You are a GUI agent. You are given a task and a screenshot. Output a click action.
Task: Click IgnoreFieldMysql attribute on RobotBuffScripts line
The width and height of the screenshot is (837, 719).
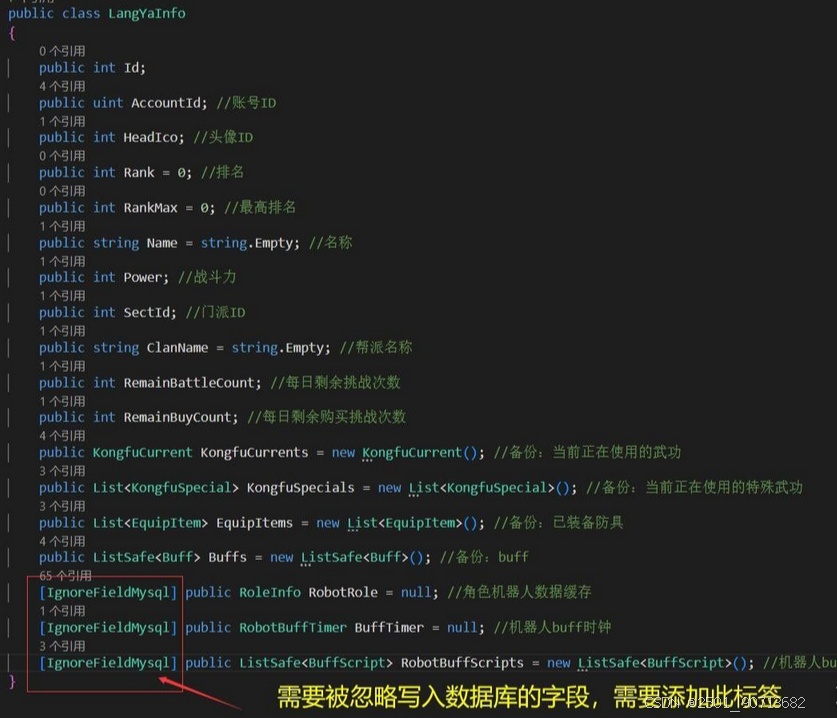108,662
